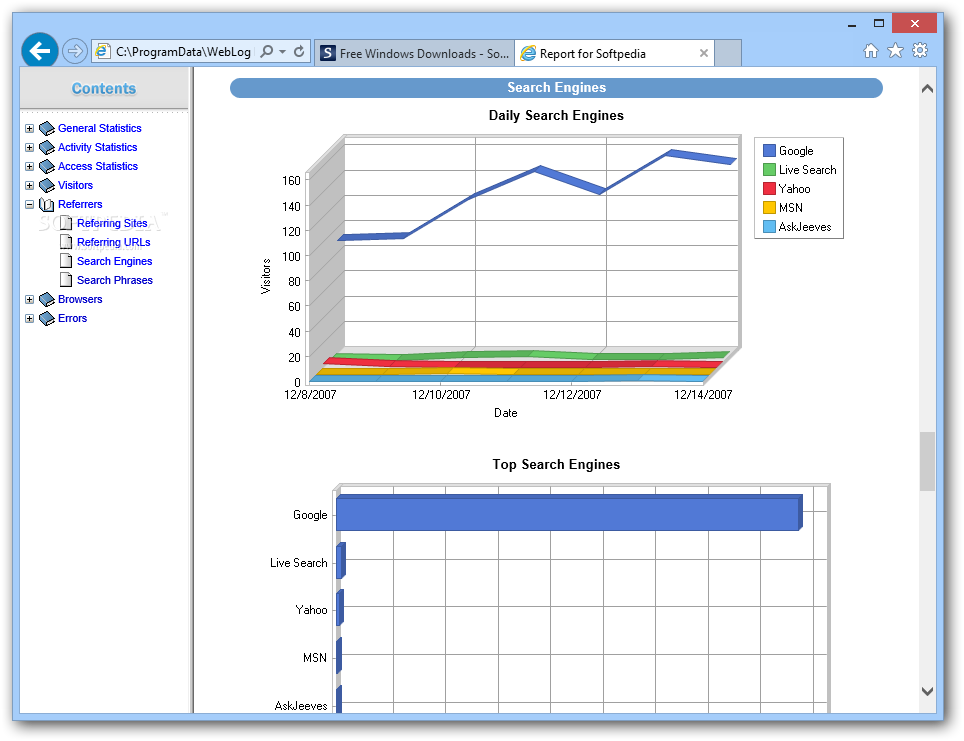The width and height of the screenshot is (964, 741).
Task: Open the Activity Statistics link
Action: coord(98,147)
